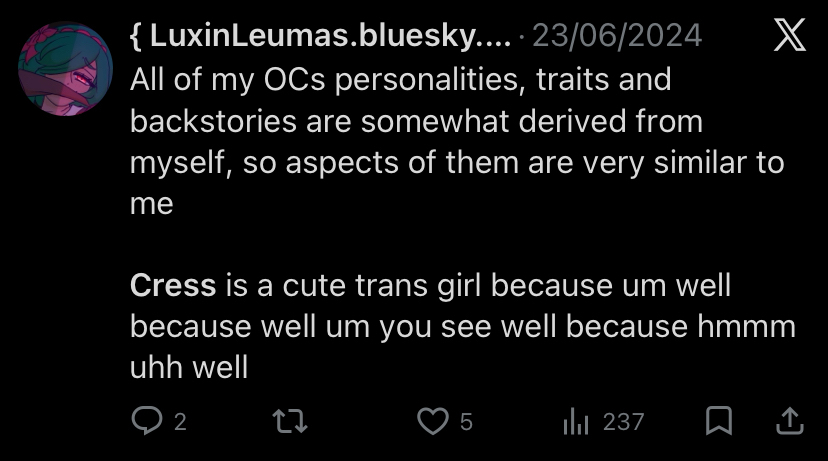Click the final line "uhh well"
Image resolution: width=828 pixels, height=461 pixels.
(x=189, y=368)
